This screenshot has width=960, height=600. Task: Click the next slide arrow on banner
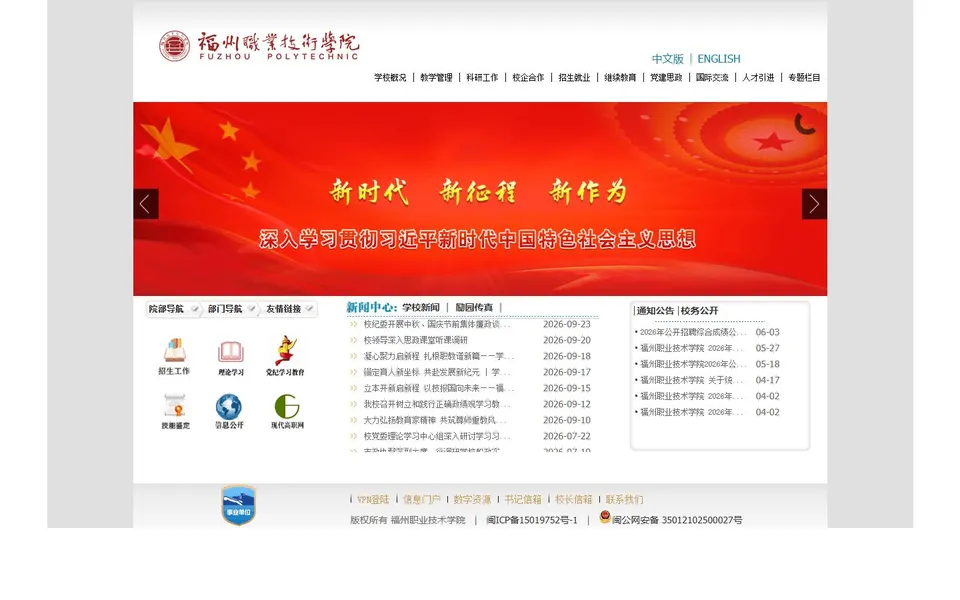814,204
